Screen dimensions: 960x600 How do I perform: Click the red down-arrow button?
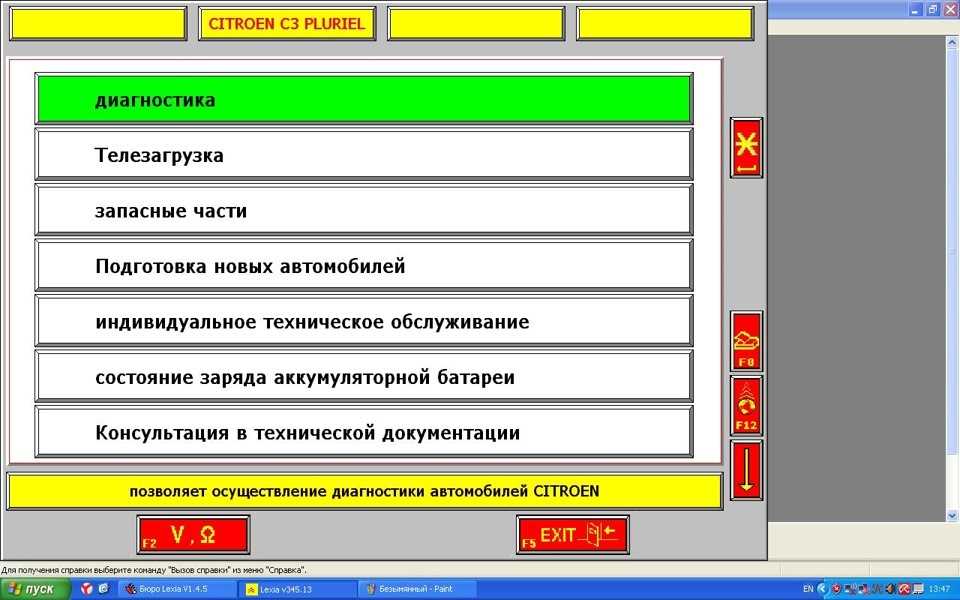tap(746, 470)
